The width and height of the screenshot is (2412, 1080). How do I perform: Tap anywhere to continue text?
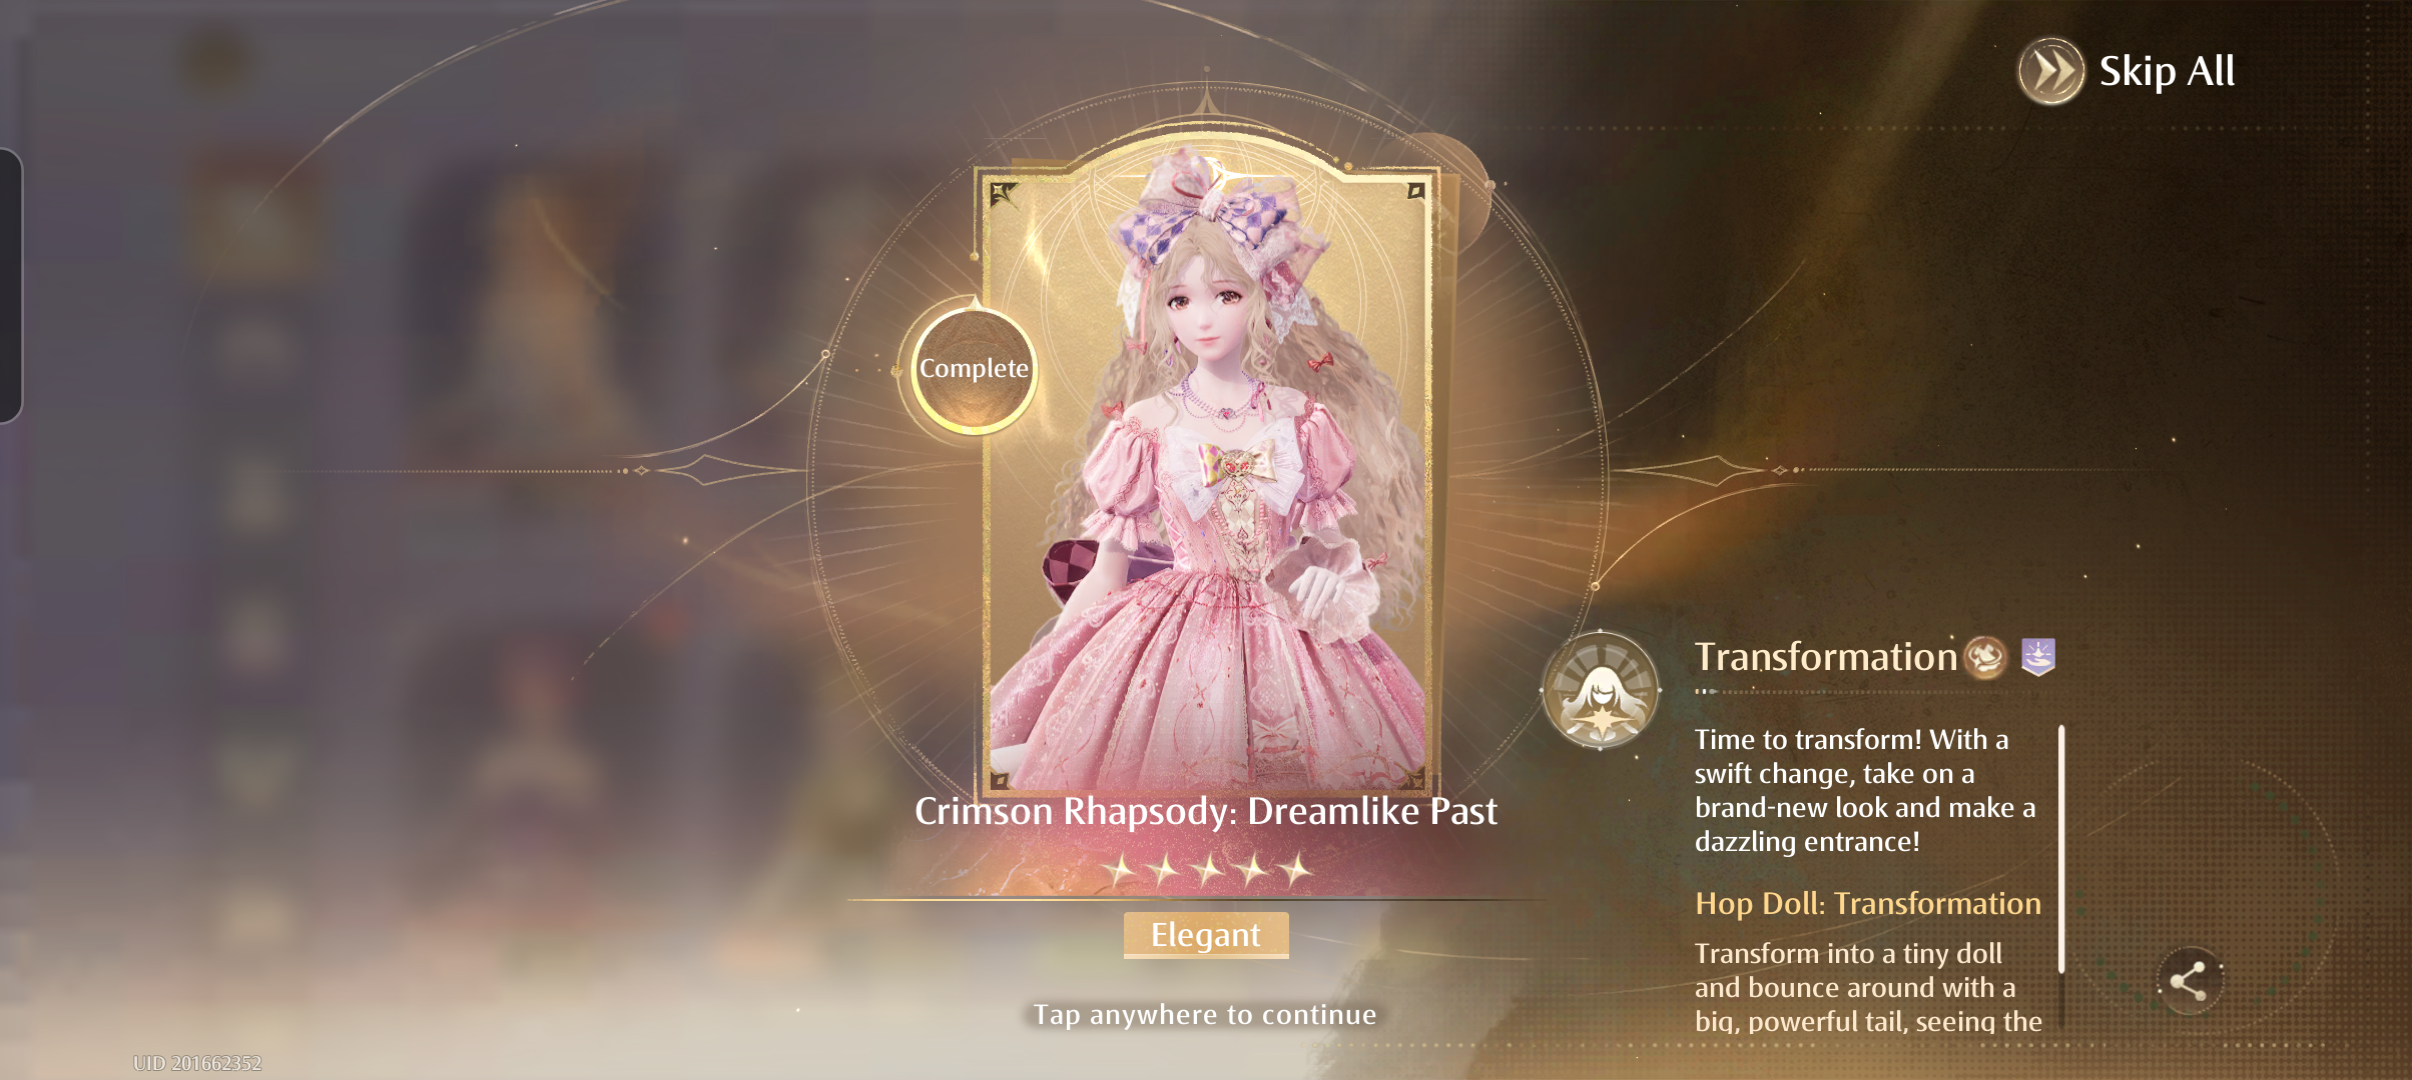(x=1206, y=1015)
